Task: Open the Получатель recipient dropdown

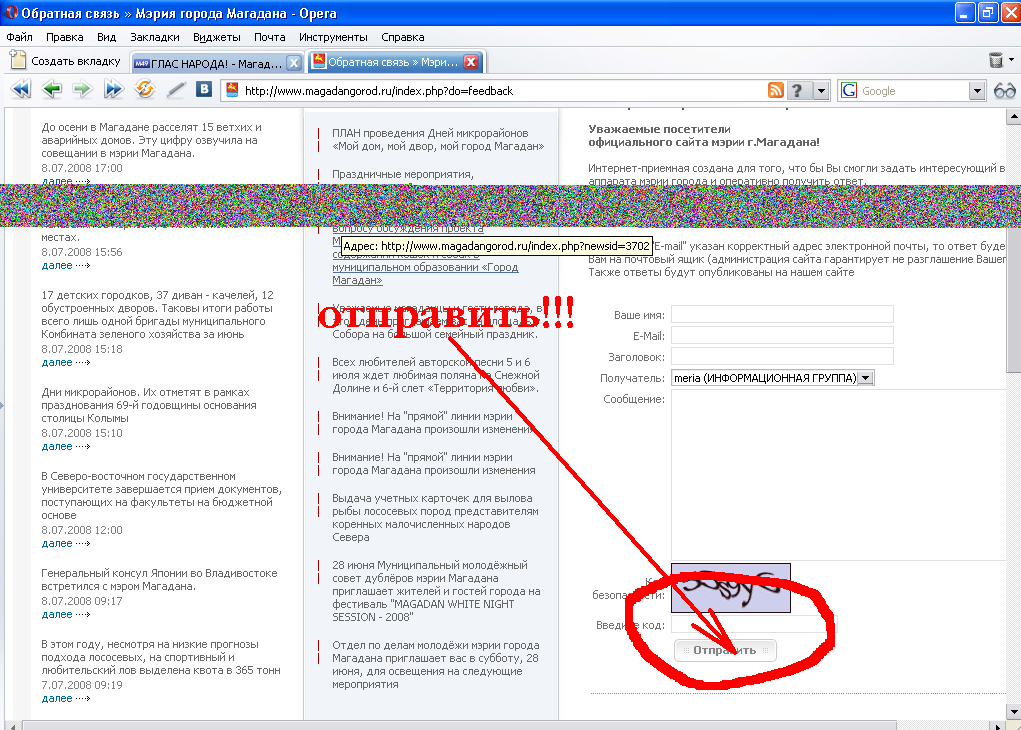Action: (x=866, y=378)
